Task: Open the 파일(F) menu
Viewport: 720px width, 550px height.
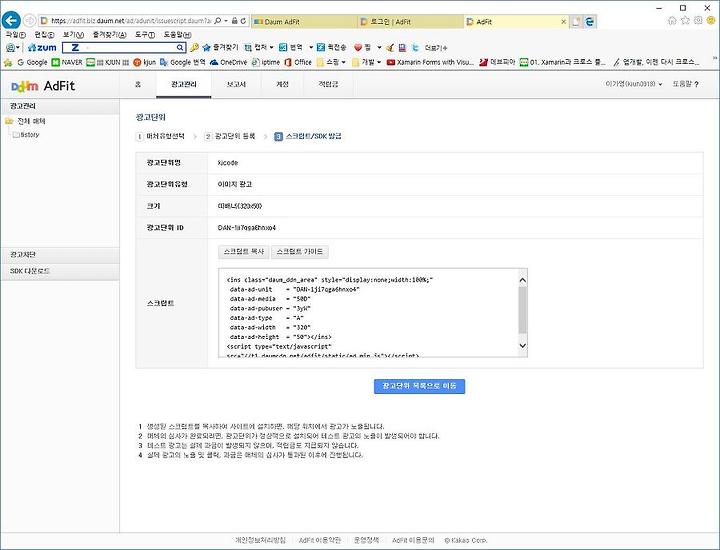Action: point(16,35)
